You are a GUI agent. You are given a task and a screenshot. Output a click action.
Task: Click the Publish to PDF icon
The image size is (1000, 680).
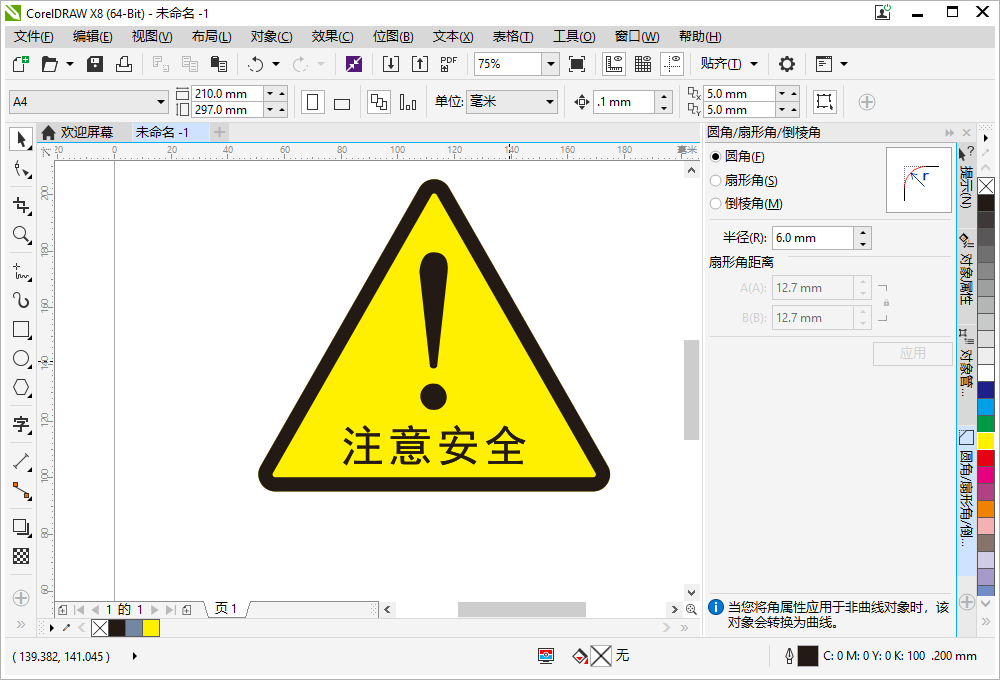pyautogui.click(x=449, y=64)
